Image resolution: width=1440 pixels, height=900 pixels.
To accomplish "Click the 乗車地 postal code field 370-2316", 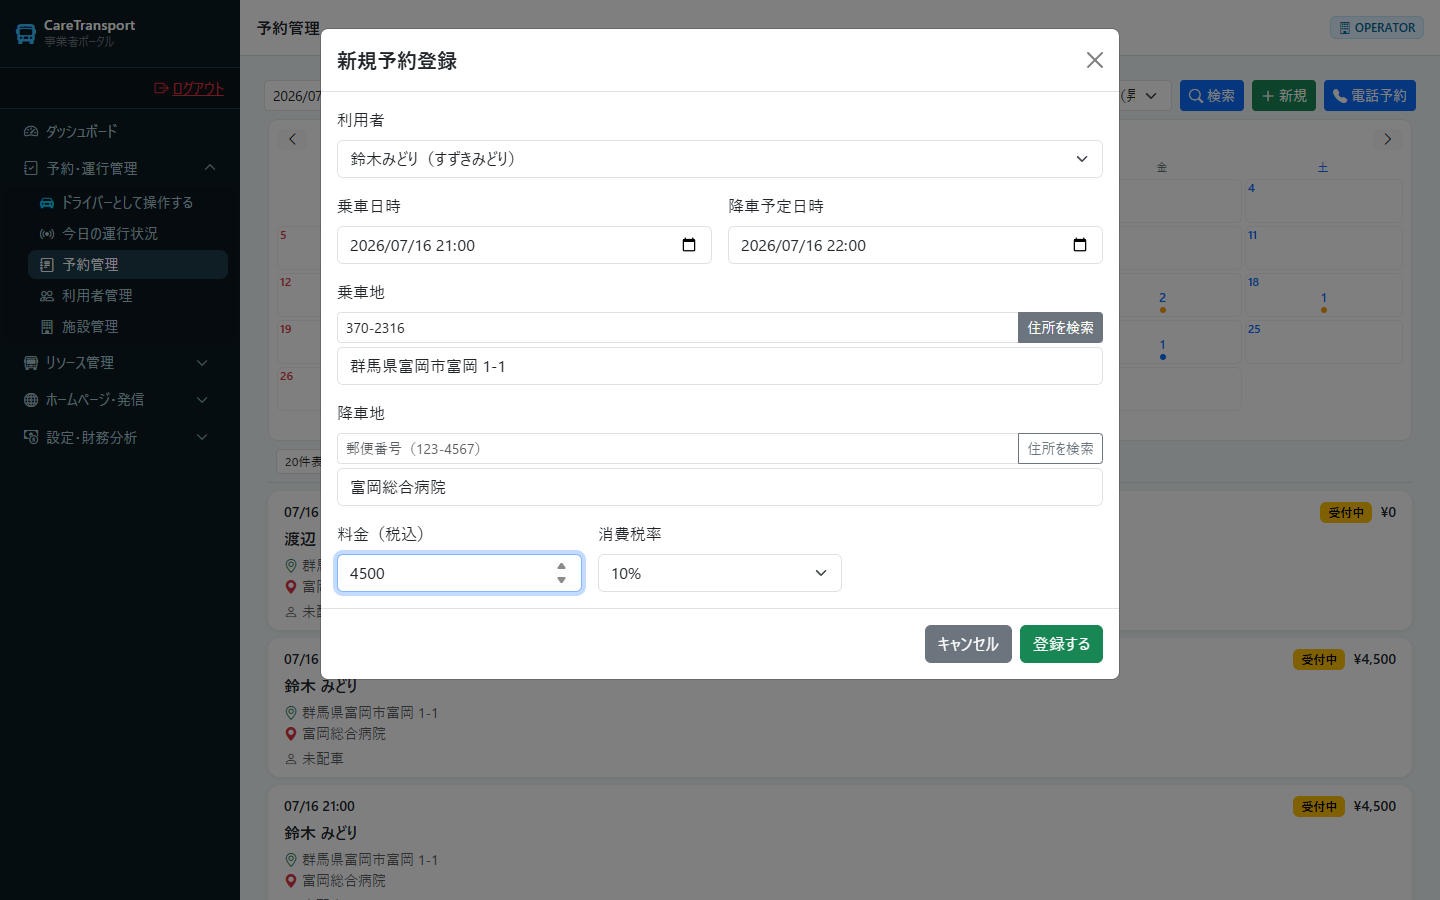I will coord(677,328).
